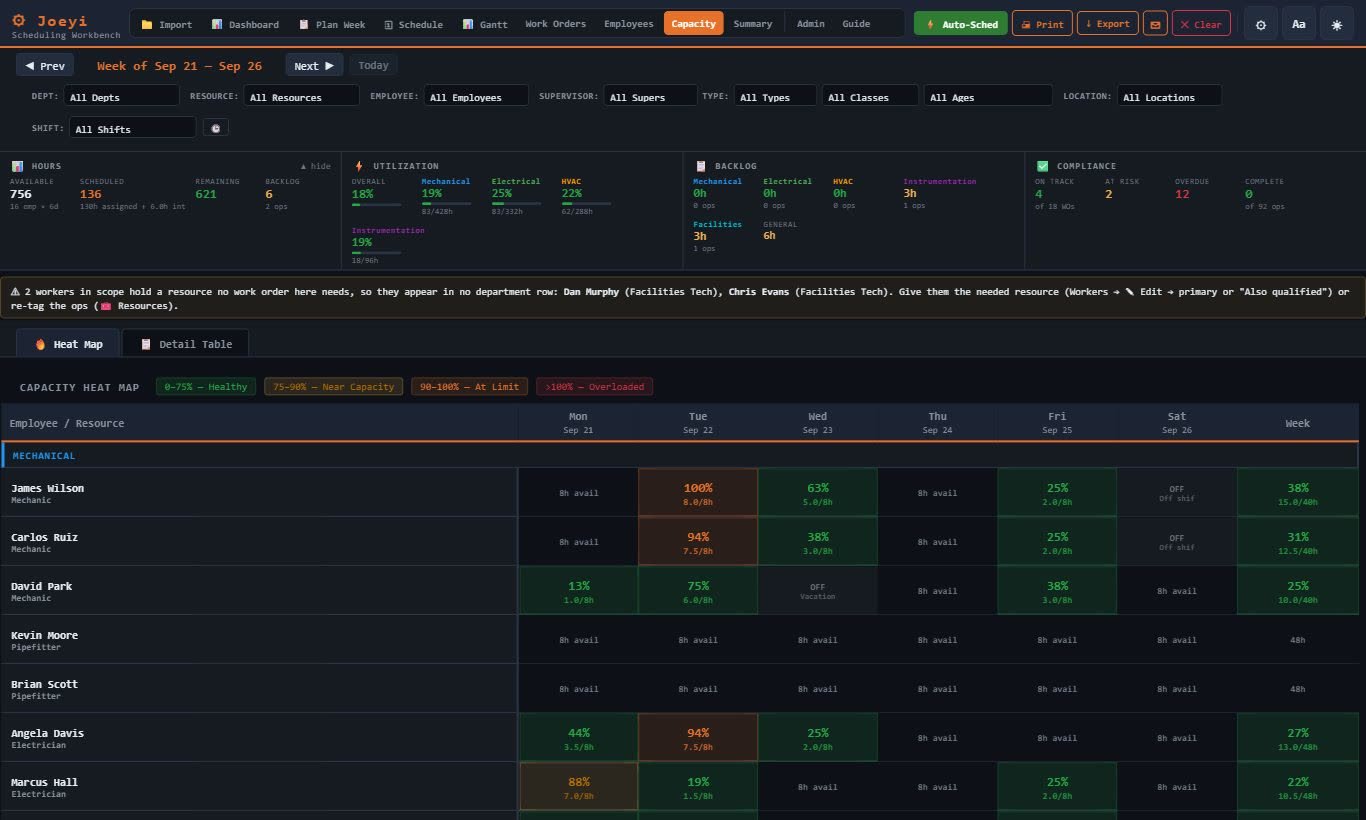Click the clock icon next to Shift filter

[x=215, y=128]
